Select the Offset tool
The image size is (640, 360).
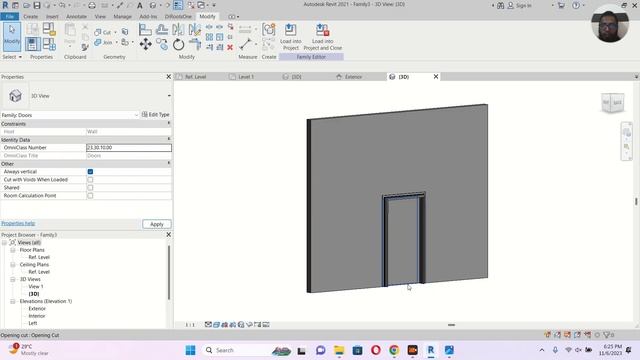pos(162,30)
